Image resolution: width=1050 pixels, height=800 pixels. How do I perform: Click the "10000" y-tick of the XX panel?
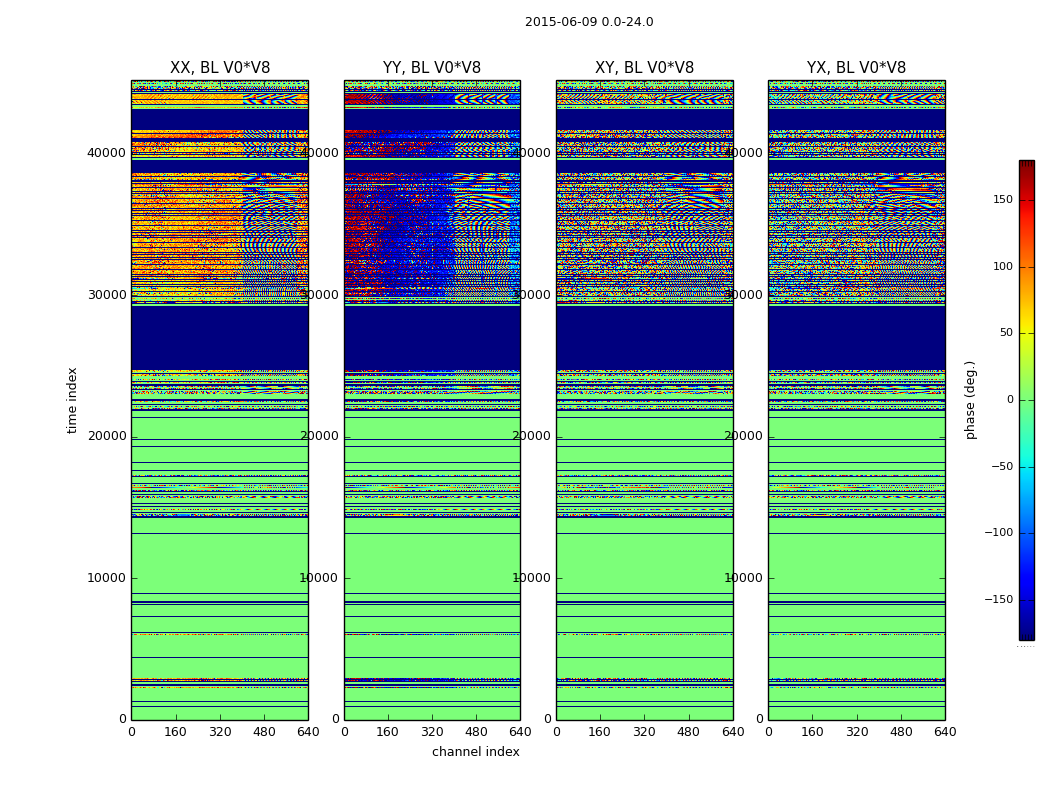[x=106, y=578]
